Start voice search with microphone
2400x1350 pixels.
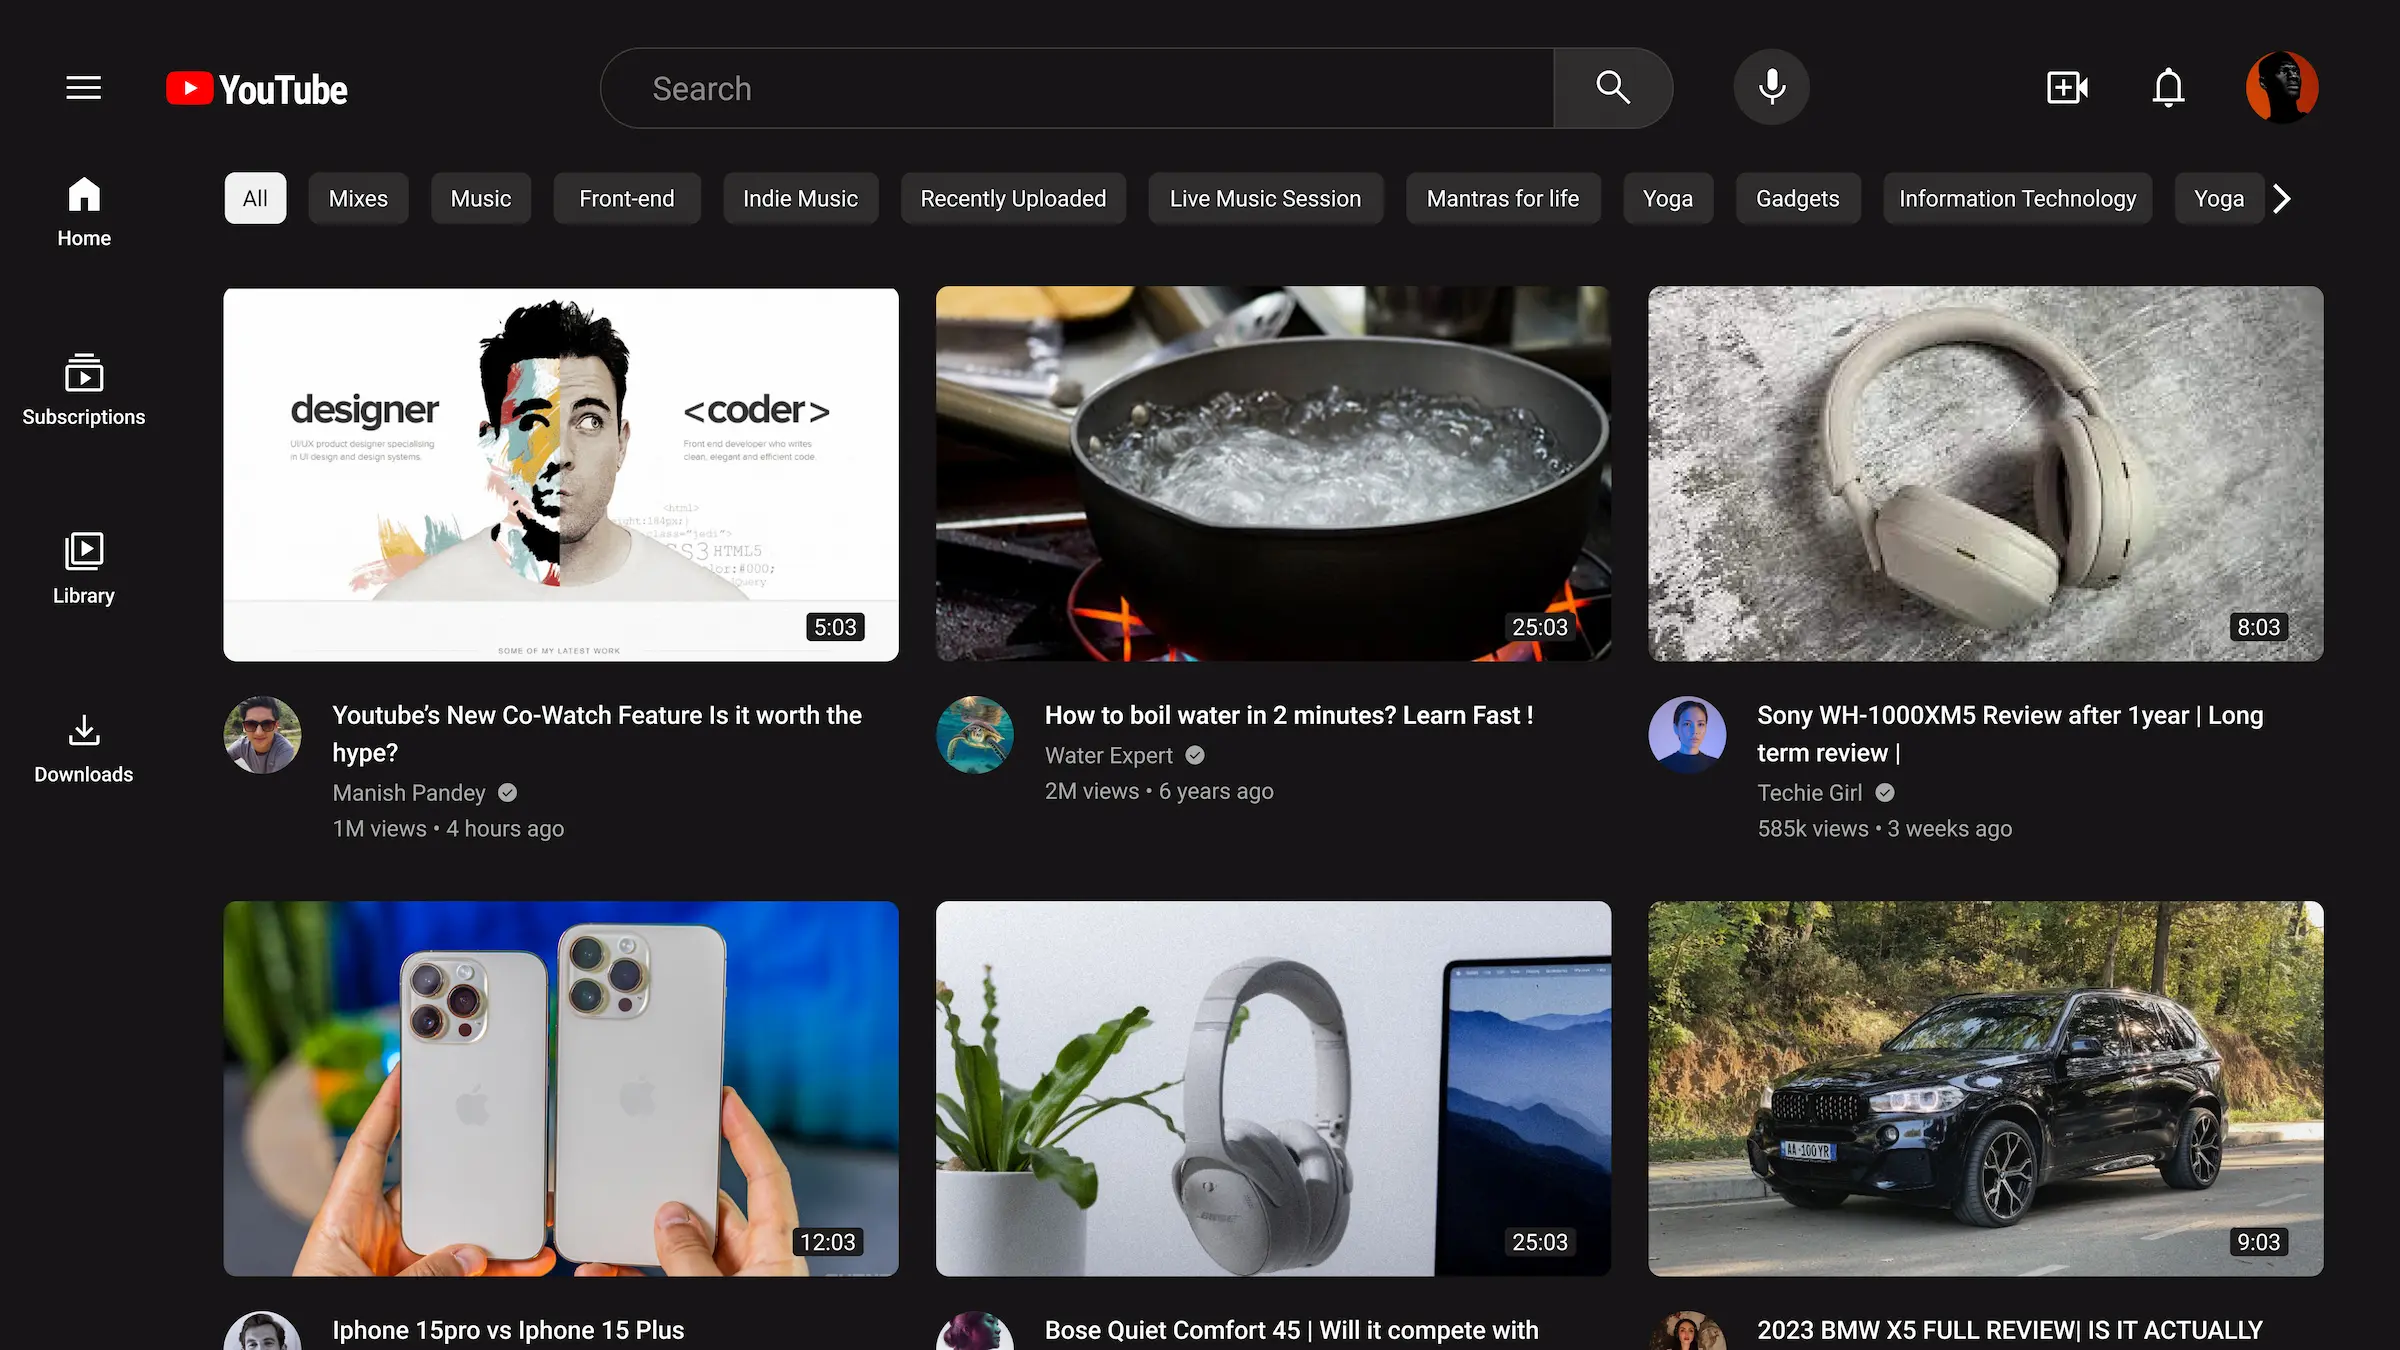click(1772, 88)
